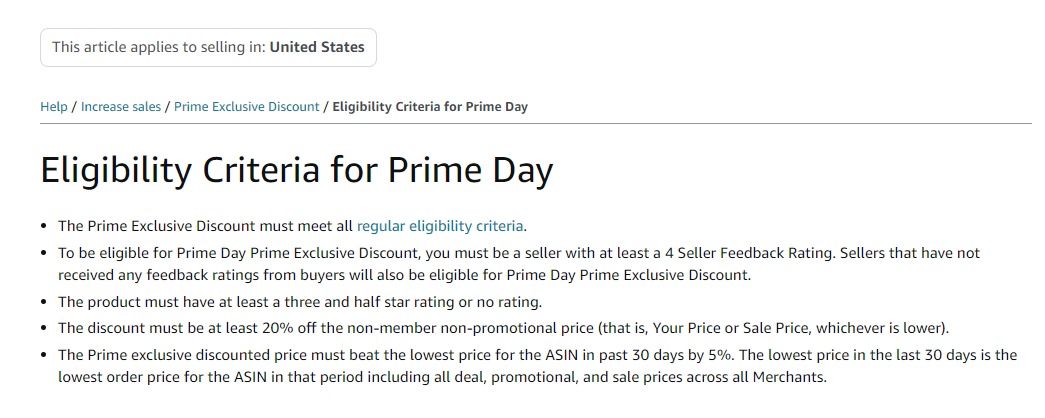
Task: Click the large Eligibility Criteria for Prime Day heading
Action: 296,171
